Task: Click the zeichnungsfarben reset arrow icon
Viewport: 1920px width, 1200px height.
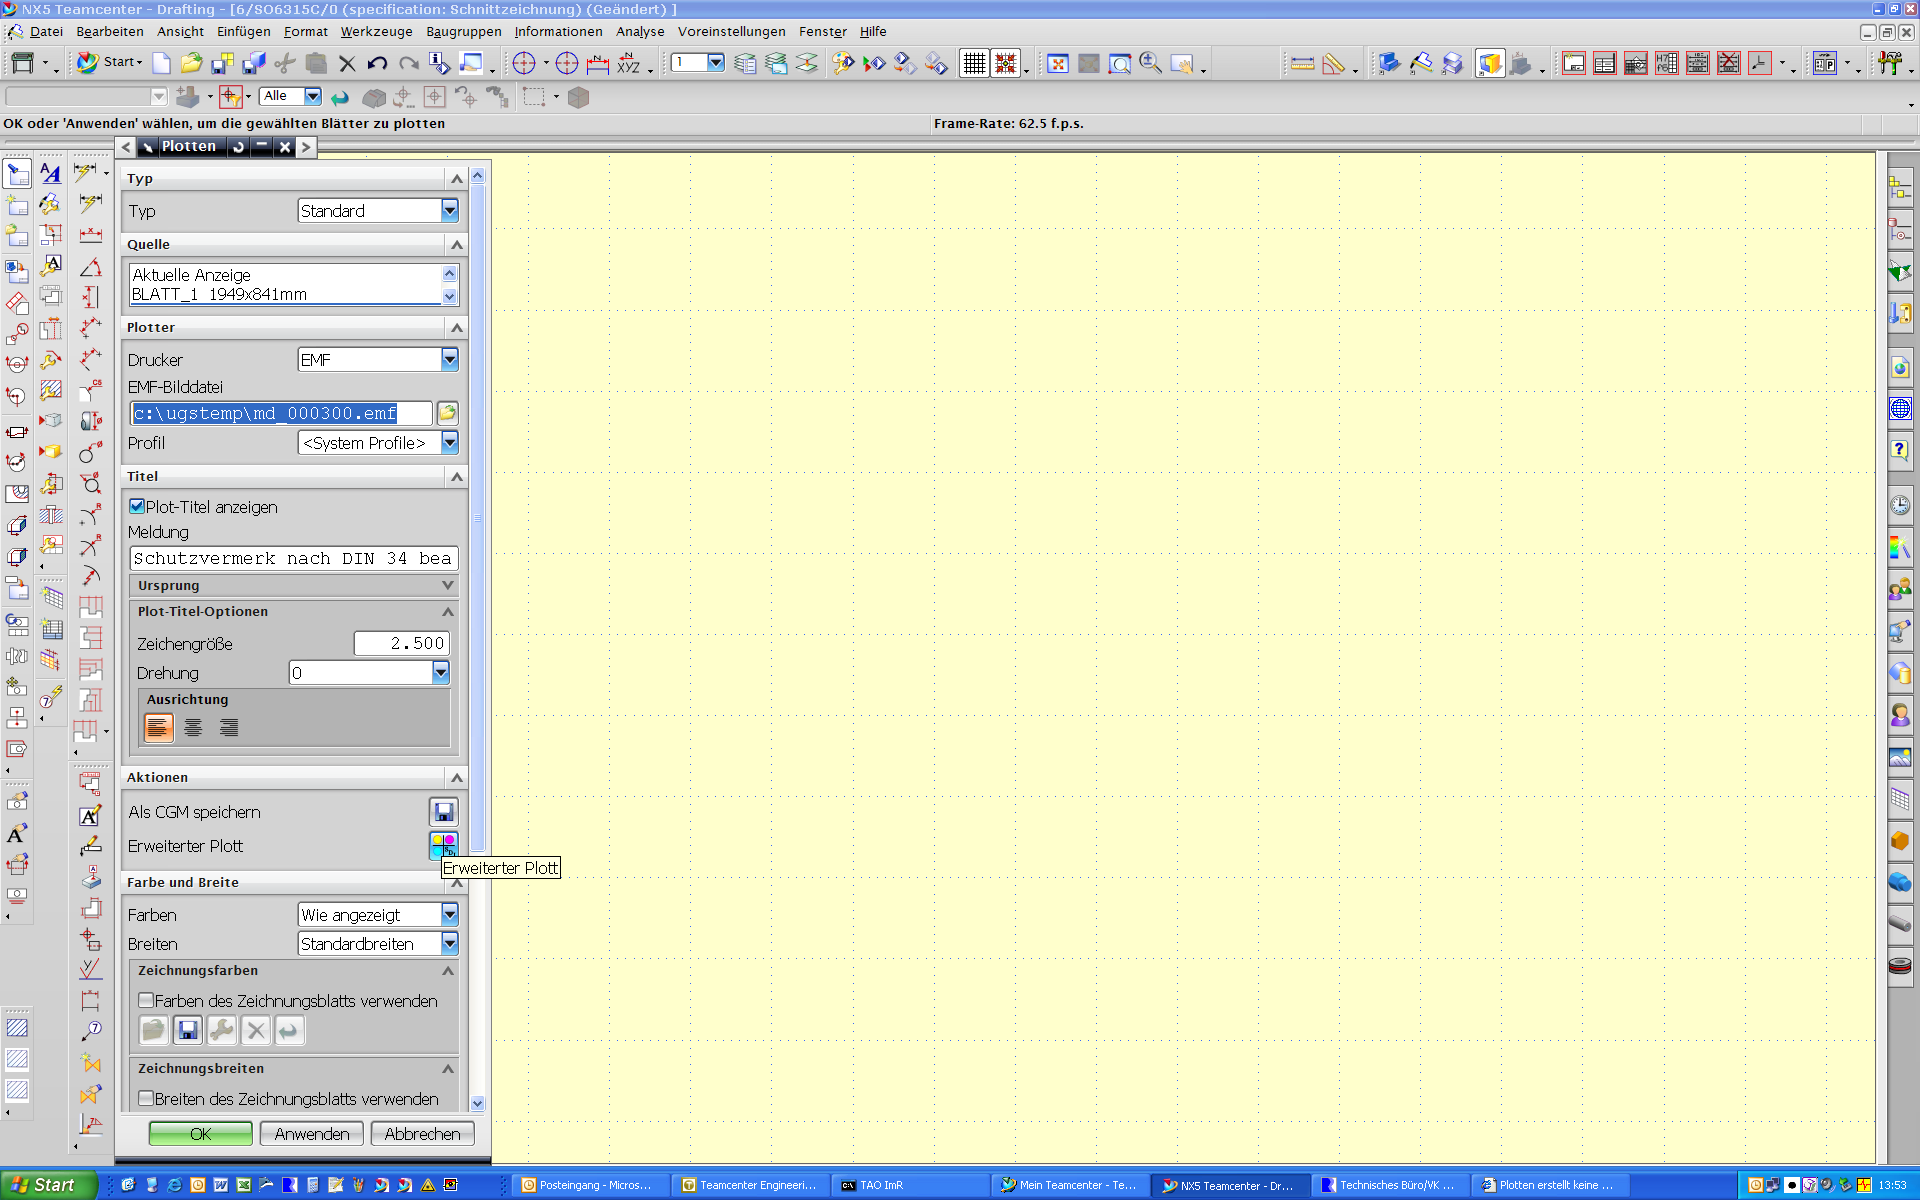Action: coord(289,1029)
